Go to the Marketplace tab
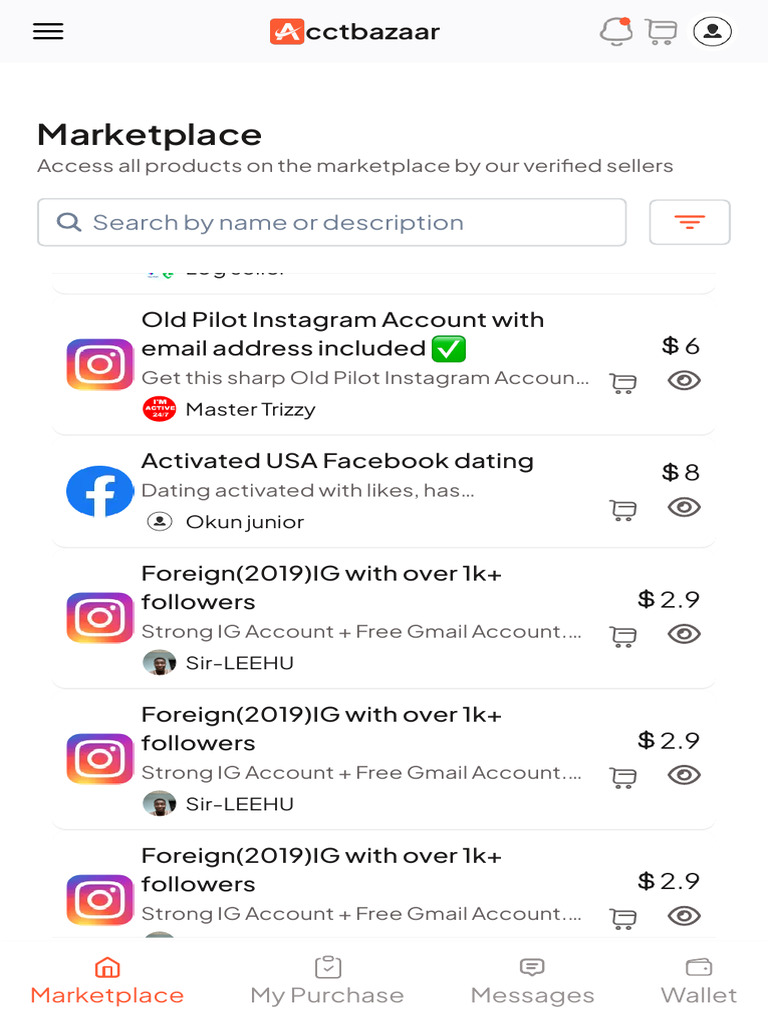This screenshot has width=768, height=1024. (107, 980)
